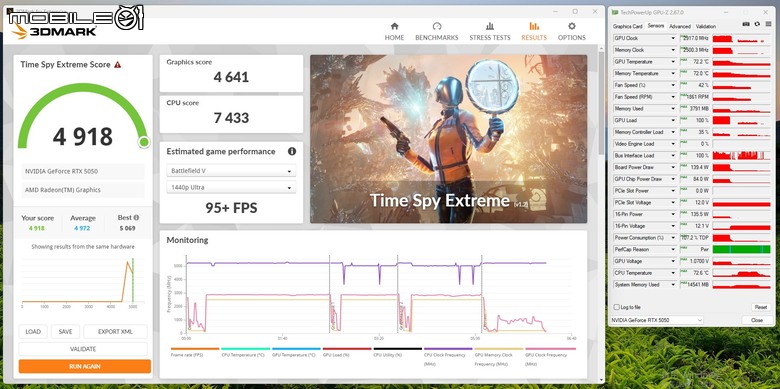This screenshot has width=780, height=389.
Task: Click the GPU-Z screenshot camera icon
Action: (x=746, y=24)
